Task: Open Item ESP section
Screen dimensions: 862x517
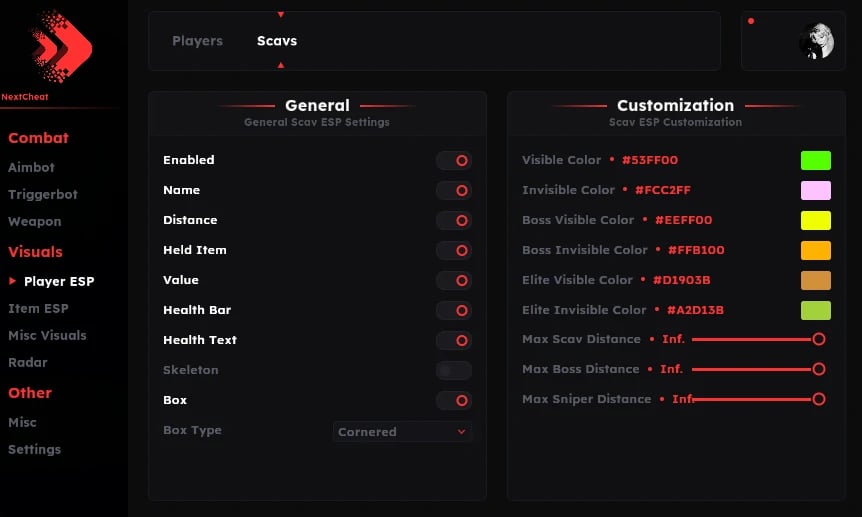Action: coord(38,309)
